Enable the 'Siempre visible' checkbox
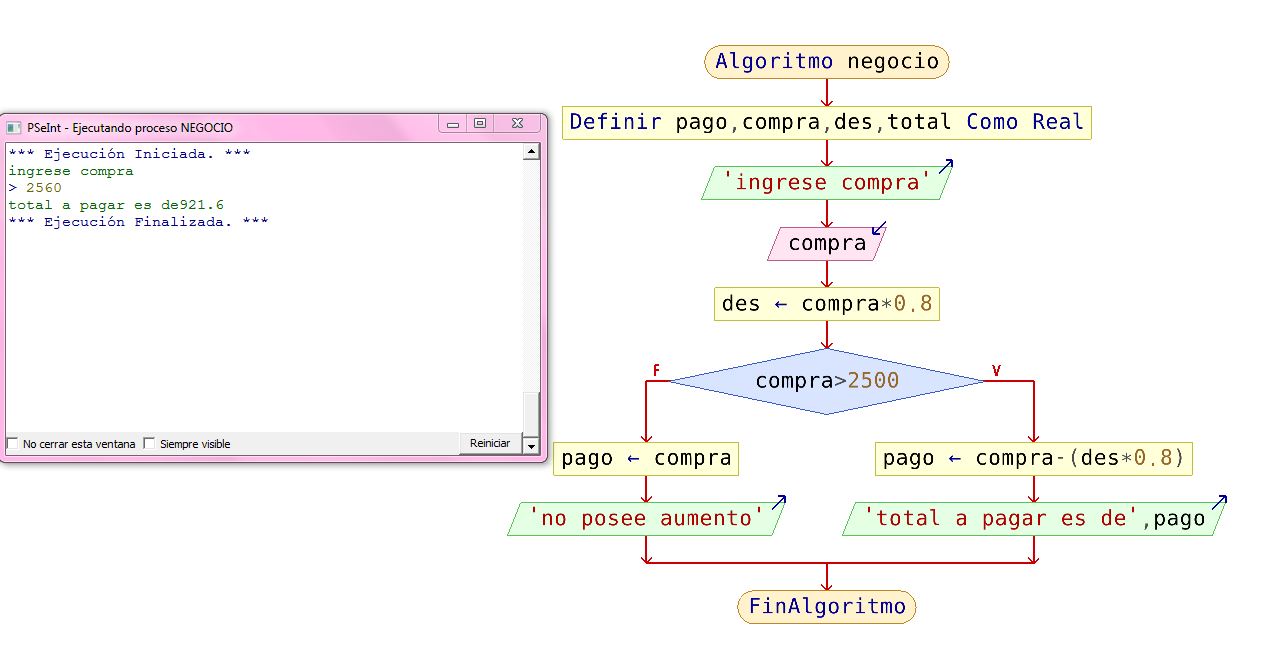1279x655 pixels. [x=148, y=443]
